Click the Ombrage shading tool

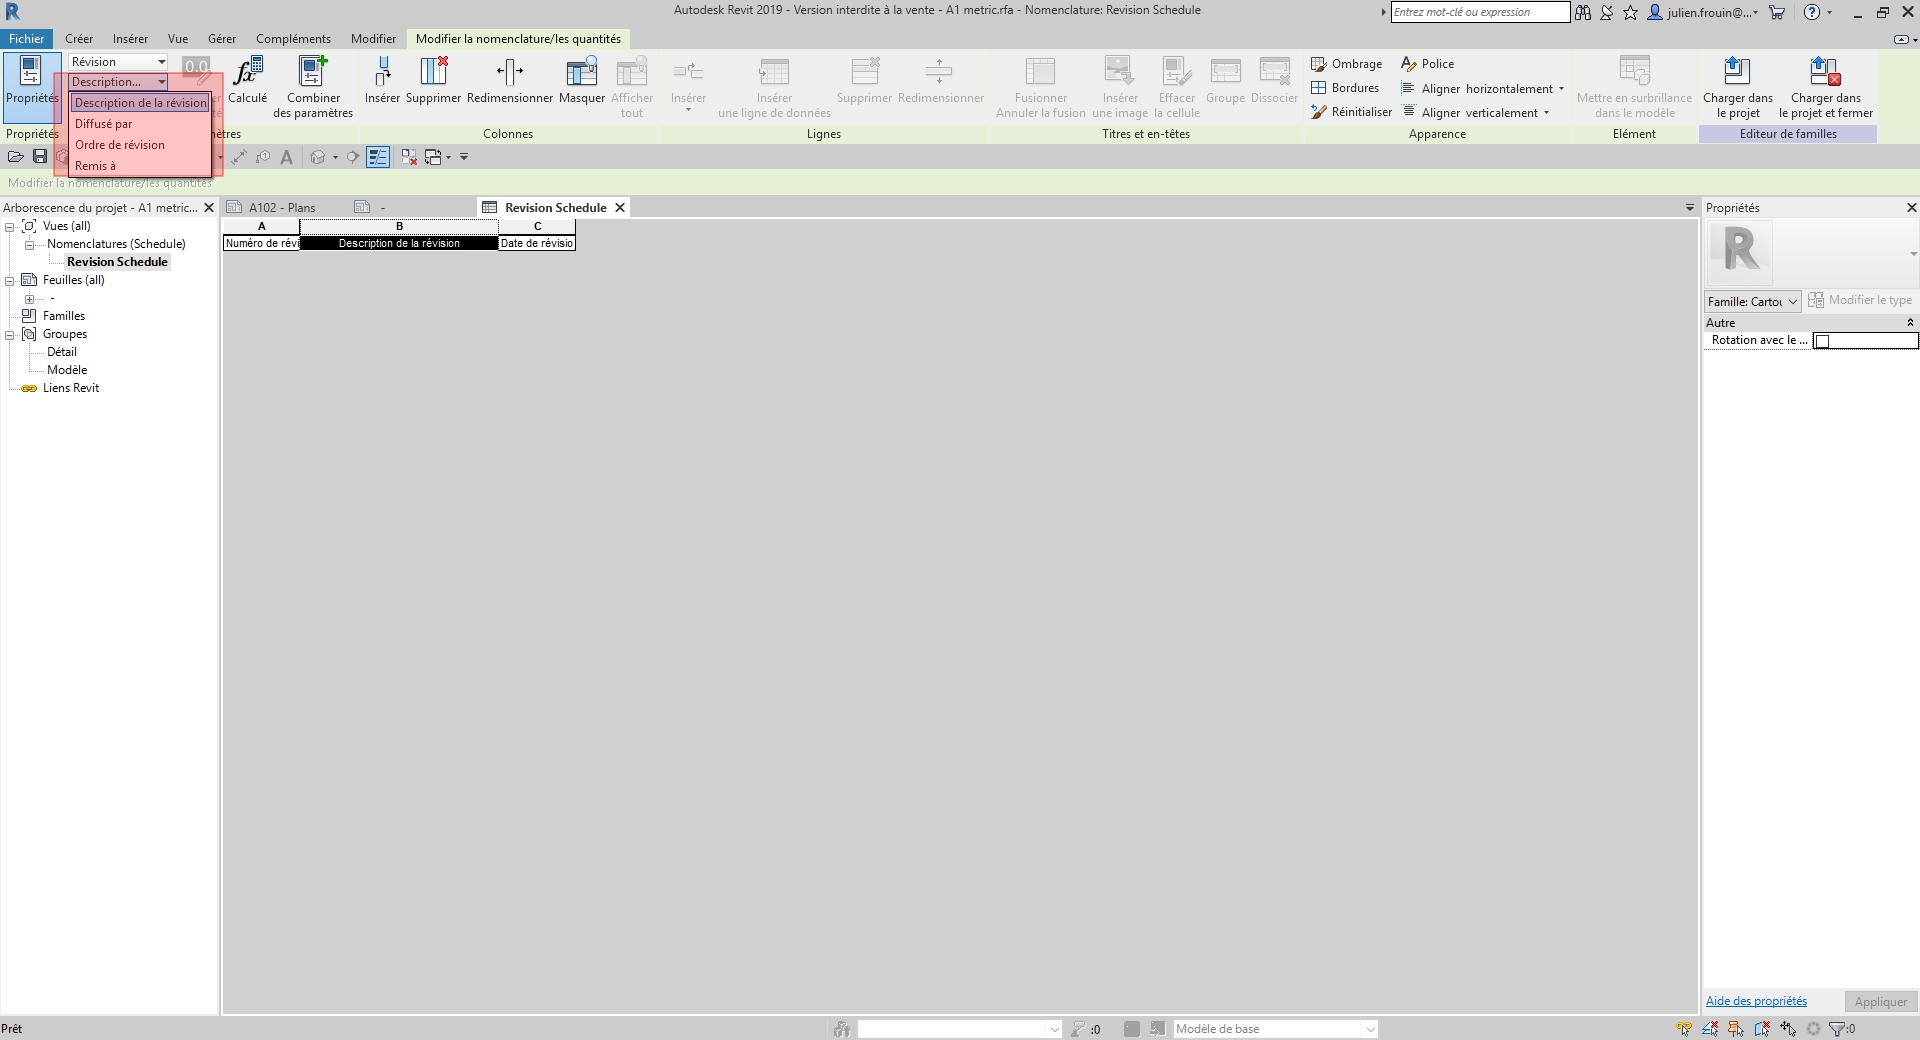click(1346, 64)
